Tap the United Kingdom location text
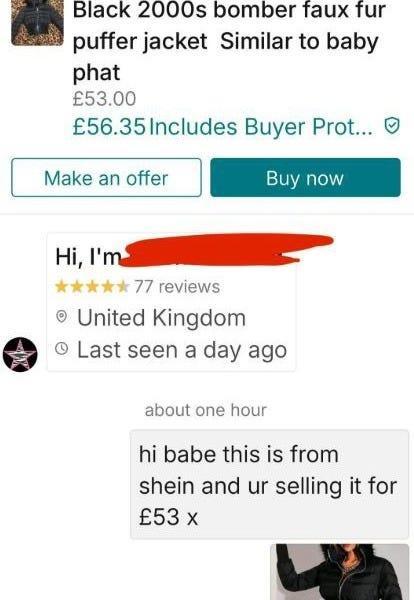 pos(161,318)
